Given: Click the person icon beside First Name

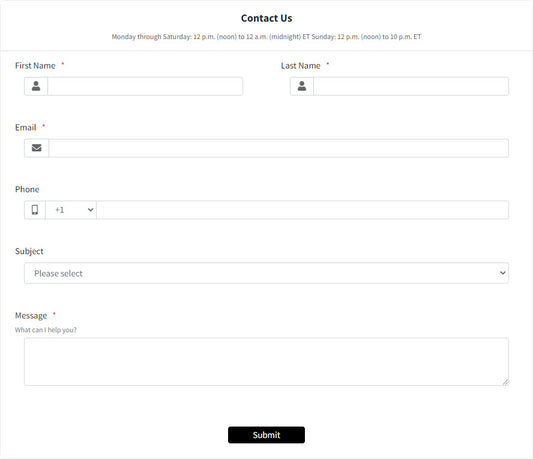Looking at the screenshot, I should tap(36, 86).
